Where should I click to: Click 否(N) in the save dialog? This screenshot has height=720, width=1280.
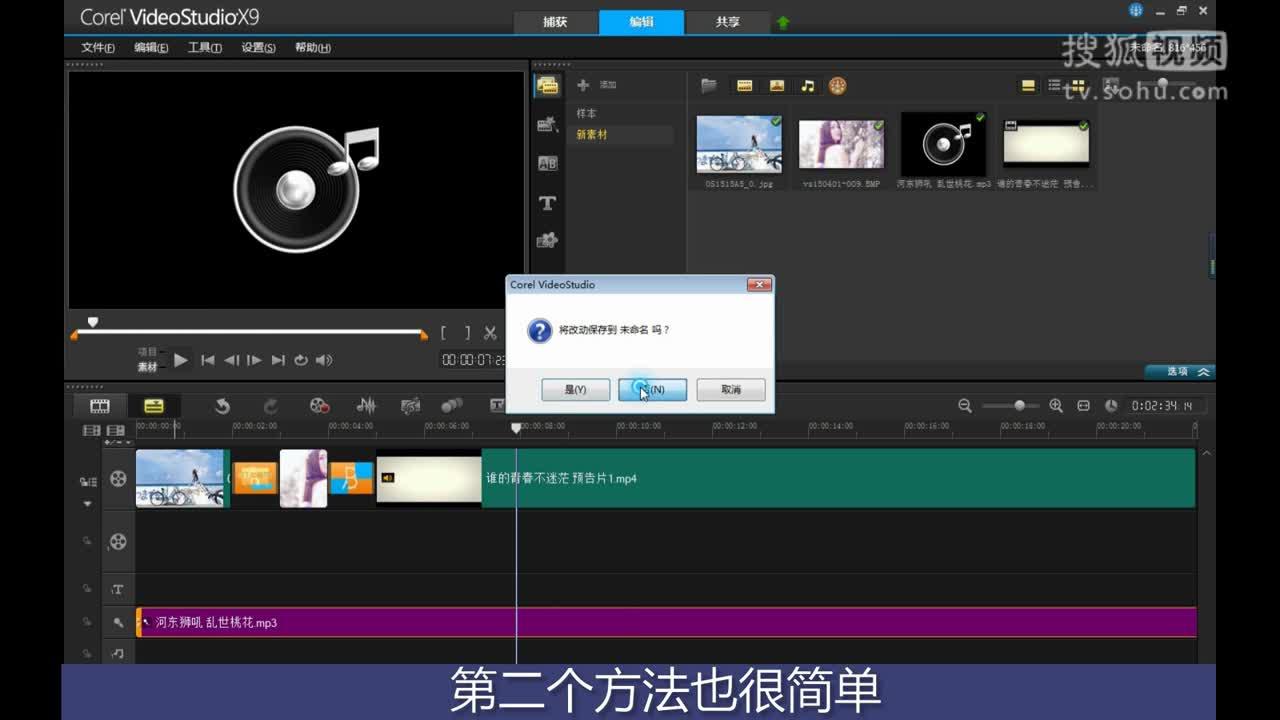[651, 389]
